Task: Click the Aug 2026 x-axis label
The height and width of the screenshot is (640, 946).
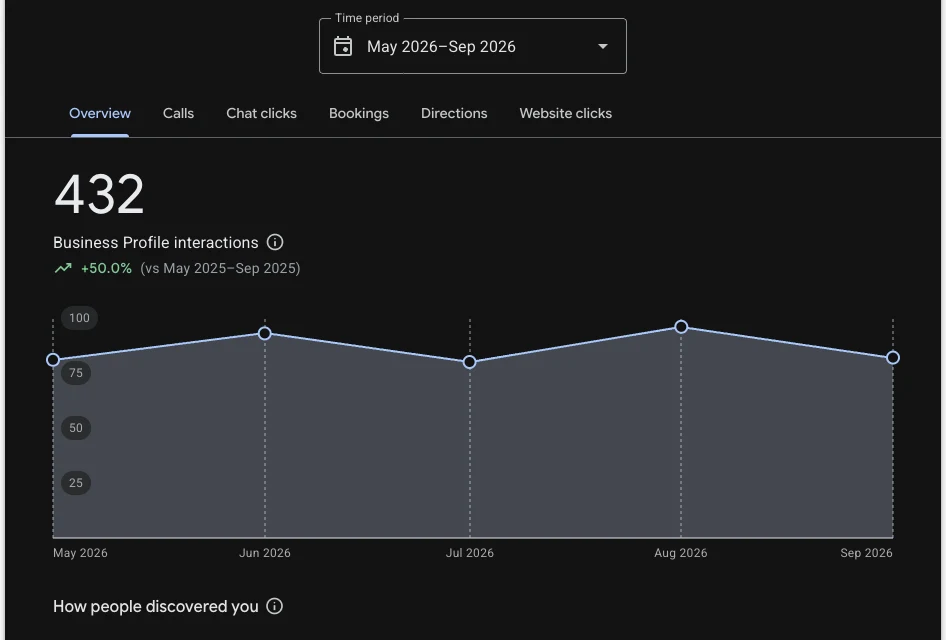Action: (x=681, y=553)
